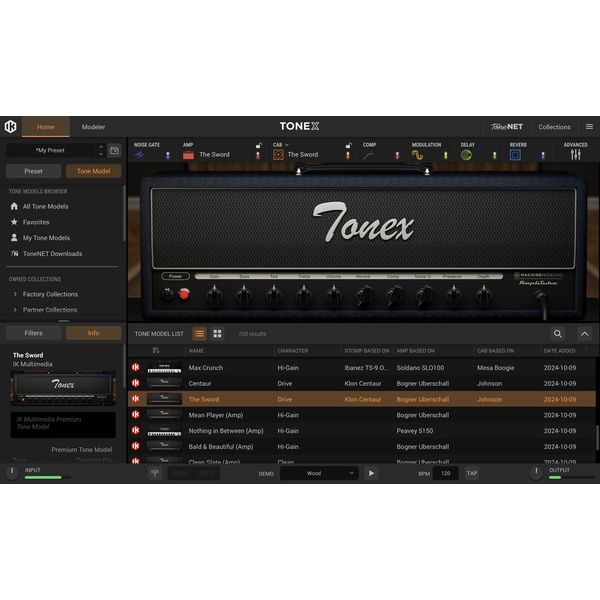Click IK icon on Max Crunch row
This screenshot has width=600, height=600.
tap(135, 367)
